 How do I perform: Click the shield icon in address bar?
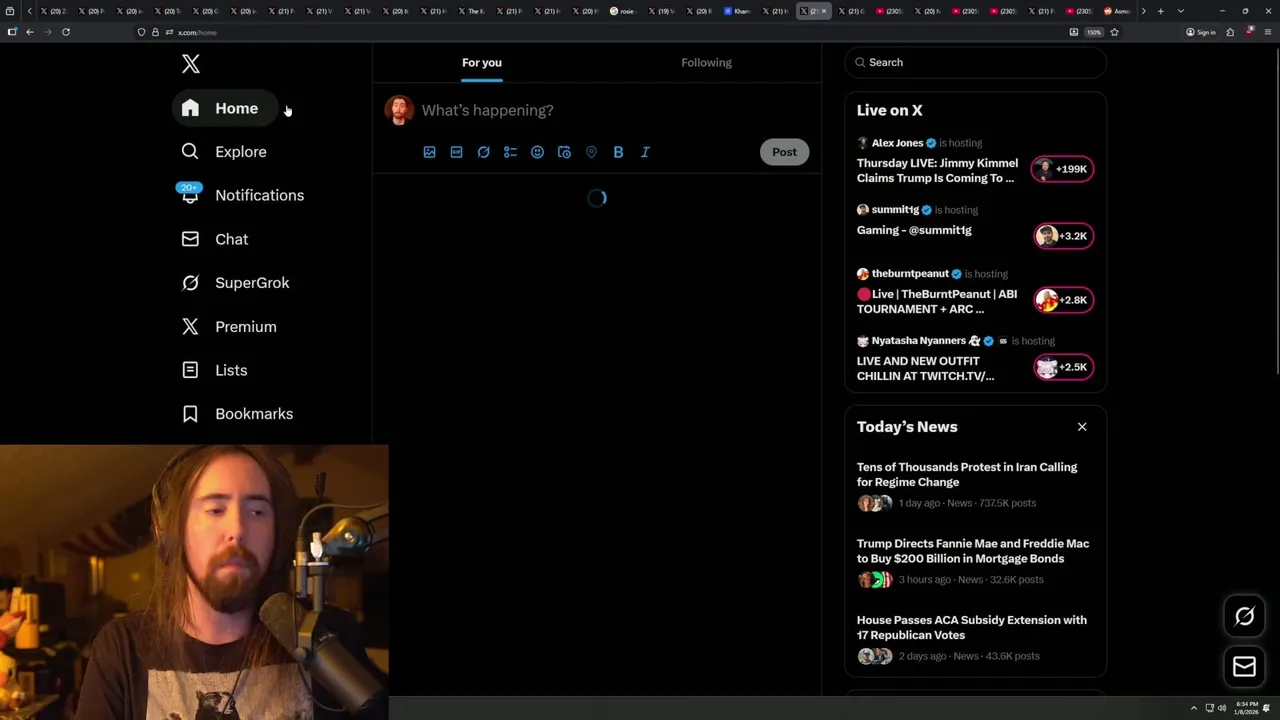(x=142, y=32)
